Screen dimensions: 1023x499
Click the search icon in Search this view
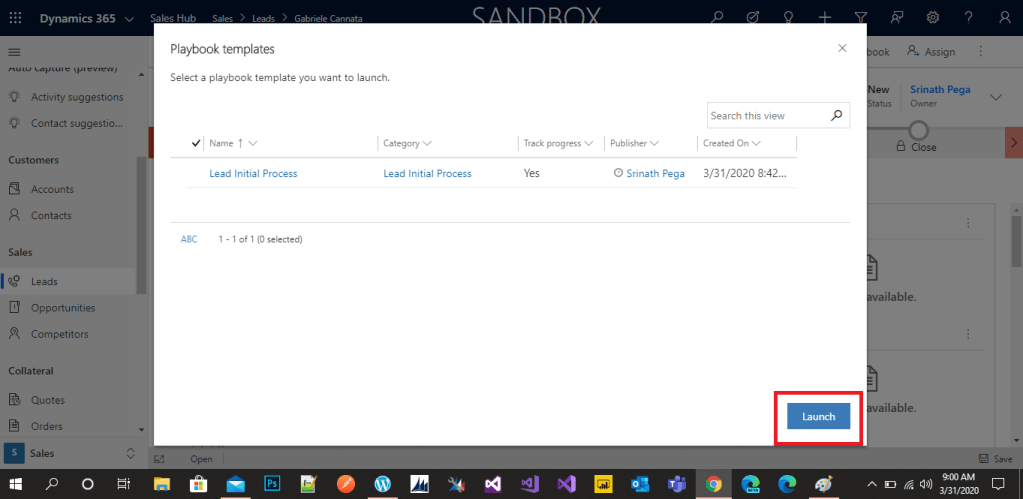click(x=837, y=116)
